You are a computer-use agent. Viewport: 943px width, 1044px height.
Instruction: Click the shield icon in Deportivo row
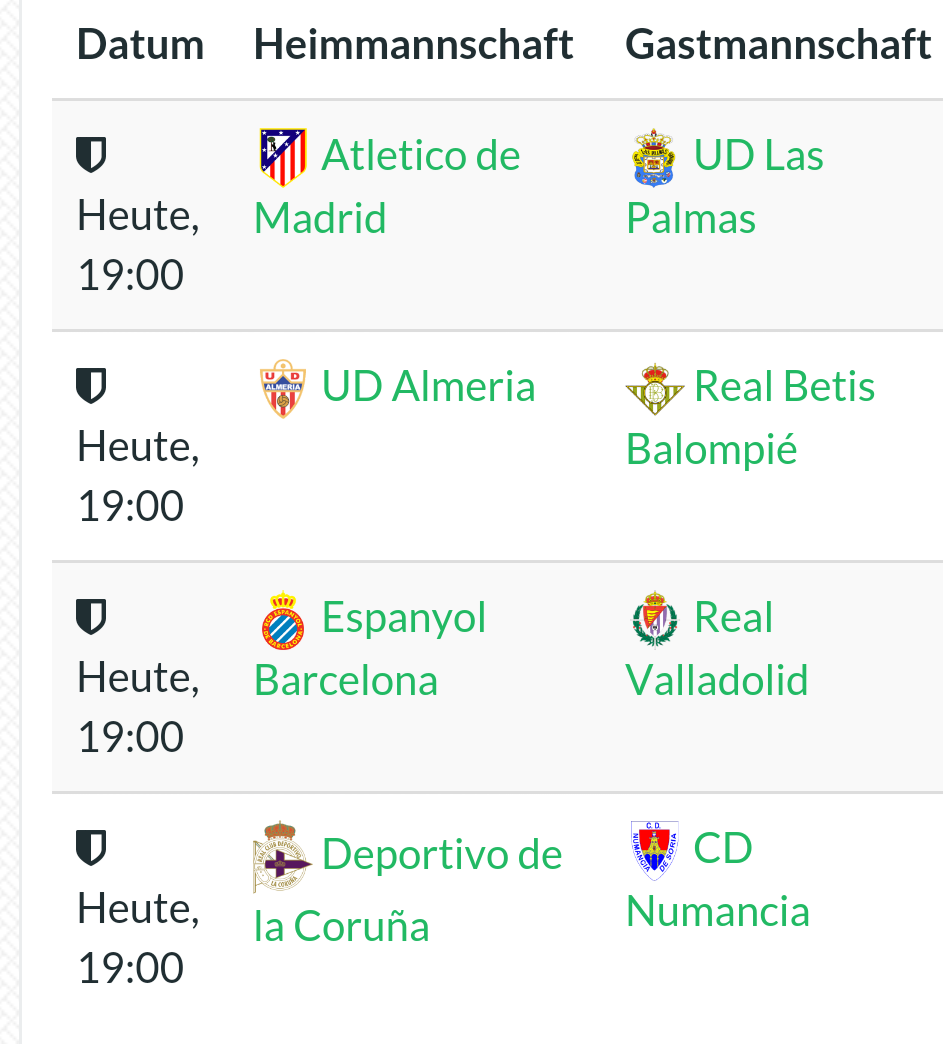[91, 848]
